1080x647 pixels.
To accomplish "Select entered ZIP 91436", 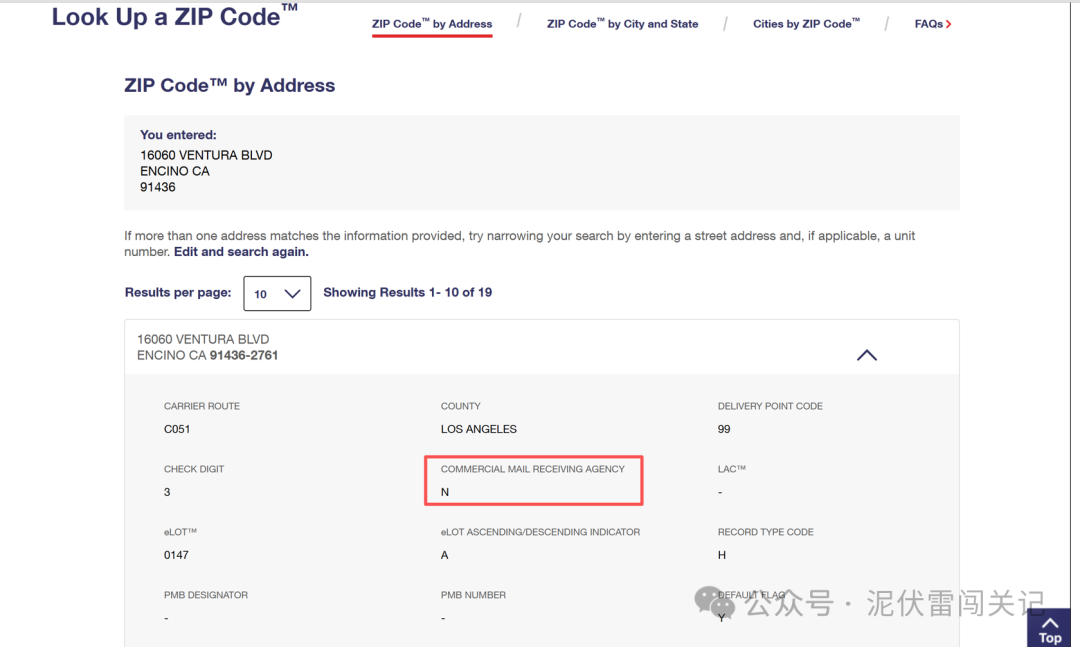I will [x=158, y=187].
